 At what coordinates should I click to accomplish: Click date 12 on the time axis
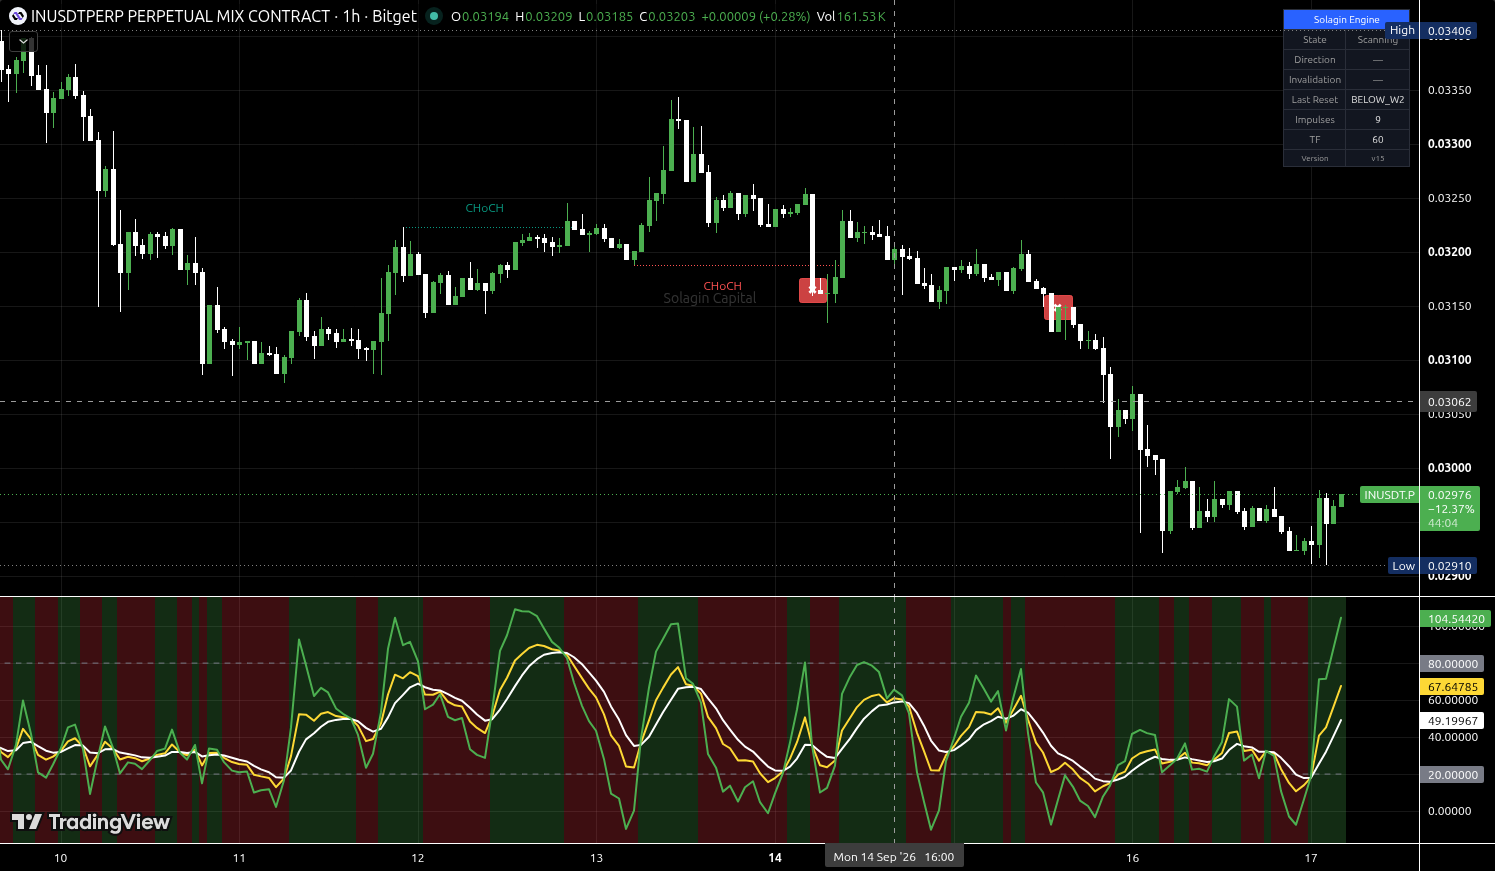click(418, 858)
